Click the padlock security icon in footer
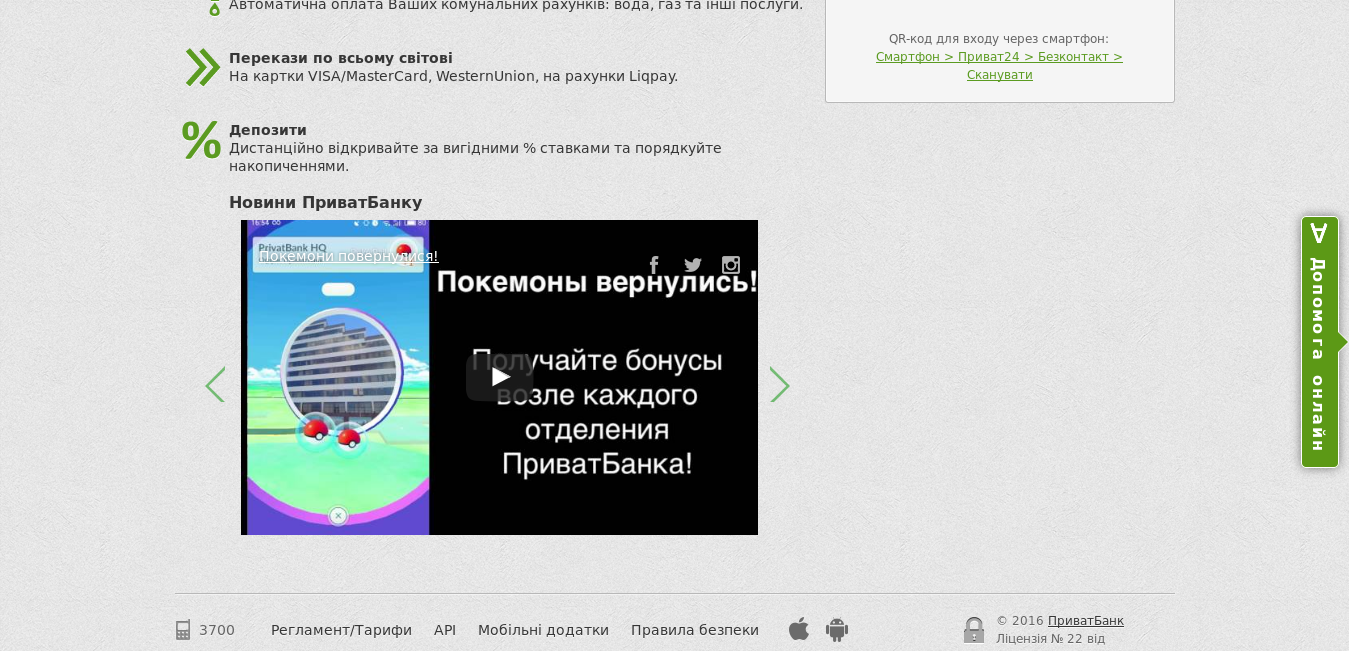This screenshot has width=1349, height=651. pos(974,630)
